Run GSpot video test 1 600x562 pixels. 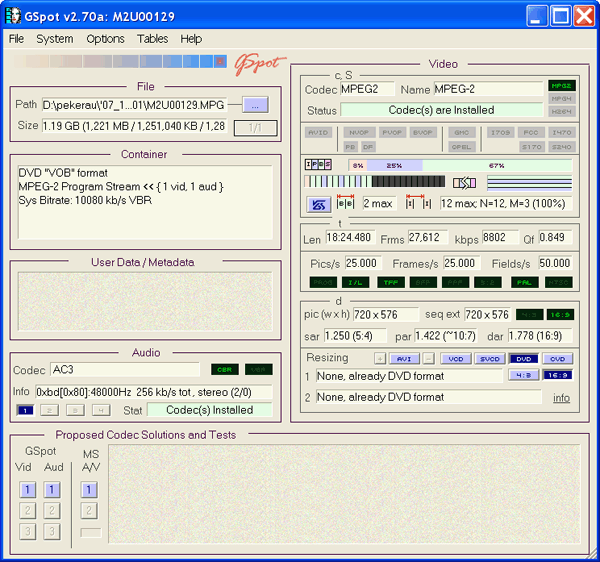click(29, 490)
